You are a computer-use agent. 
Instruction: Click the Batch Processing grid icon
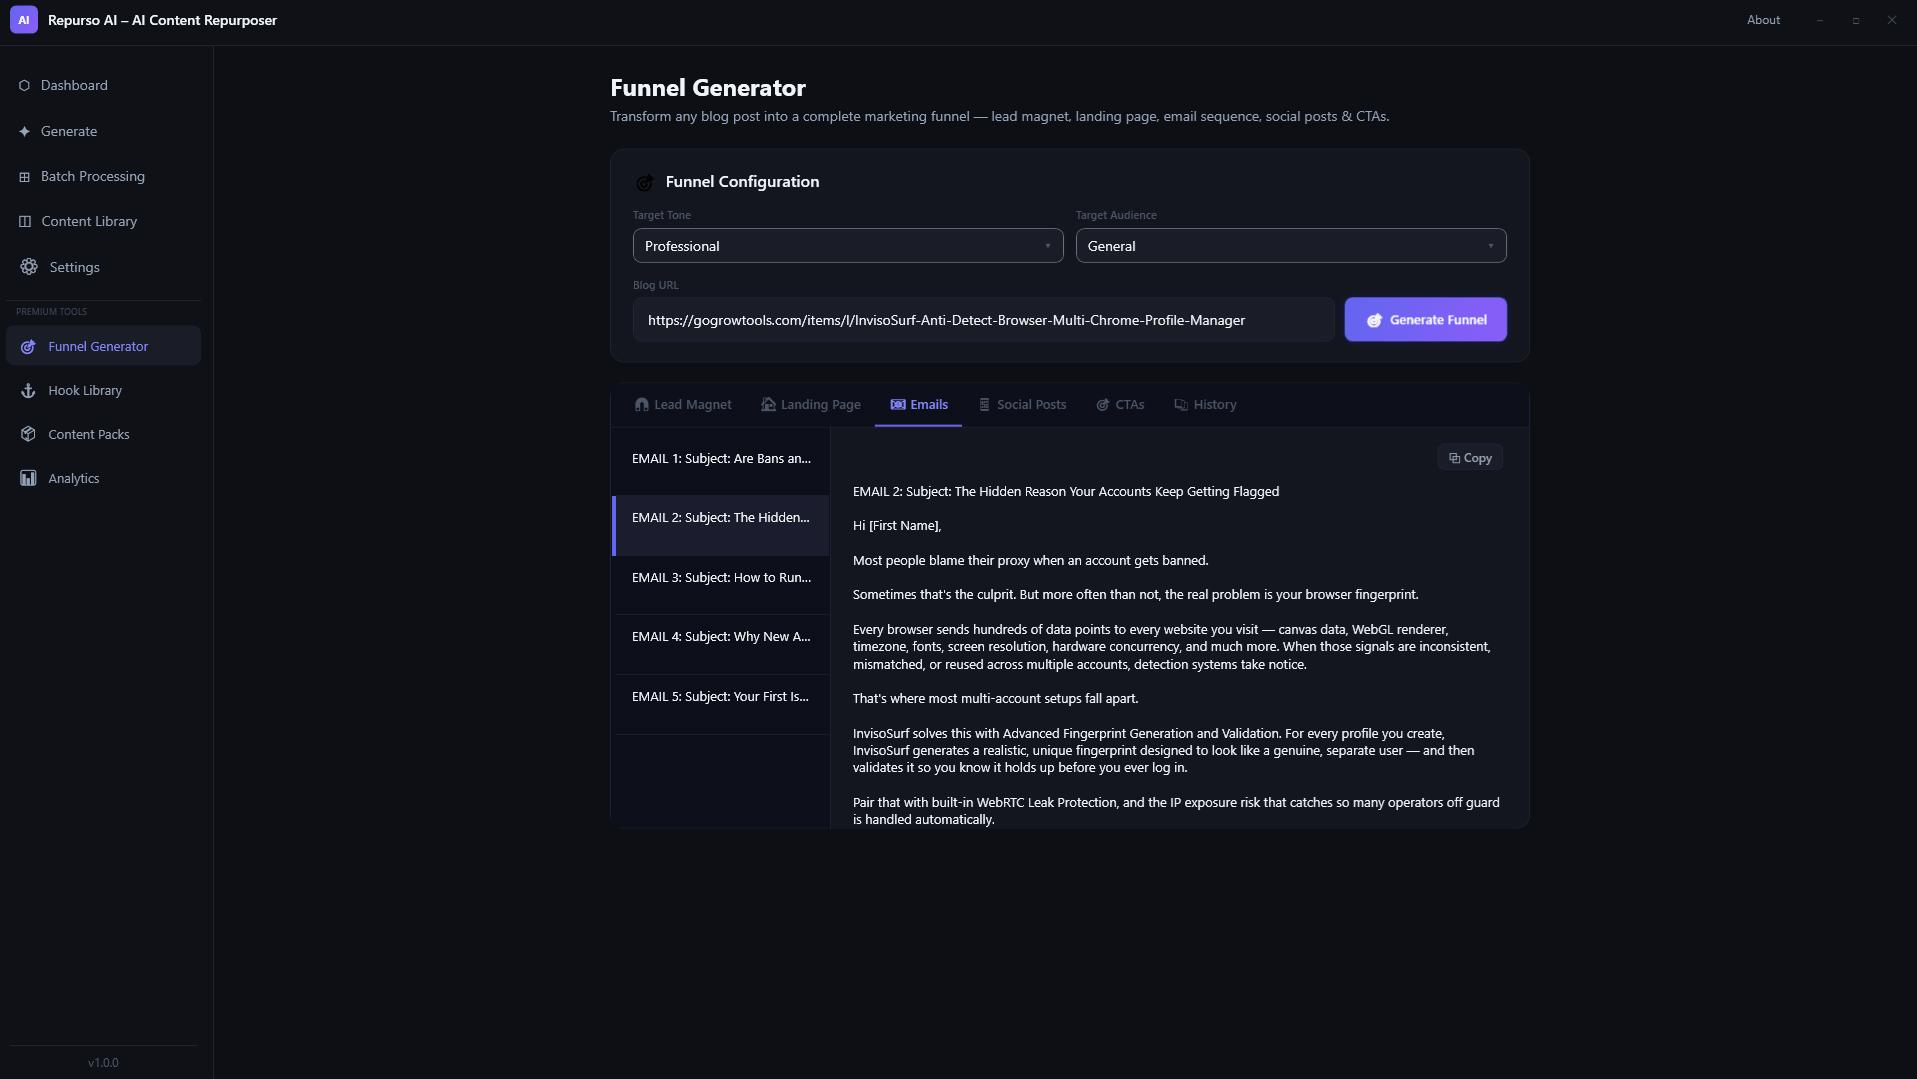24,177
